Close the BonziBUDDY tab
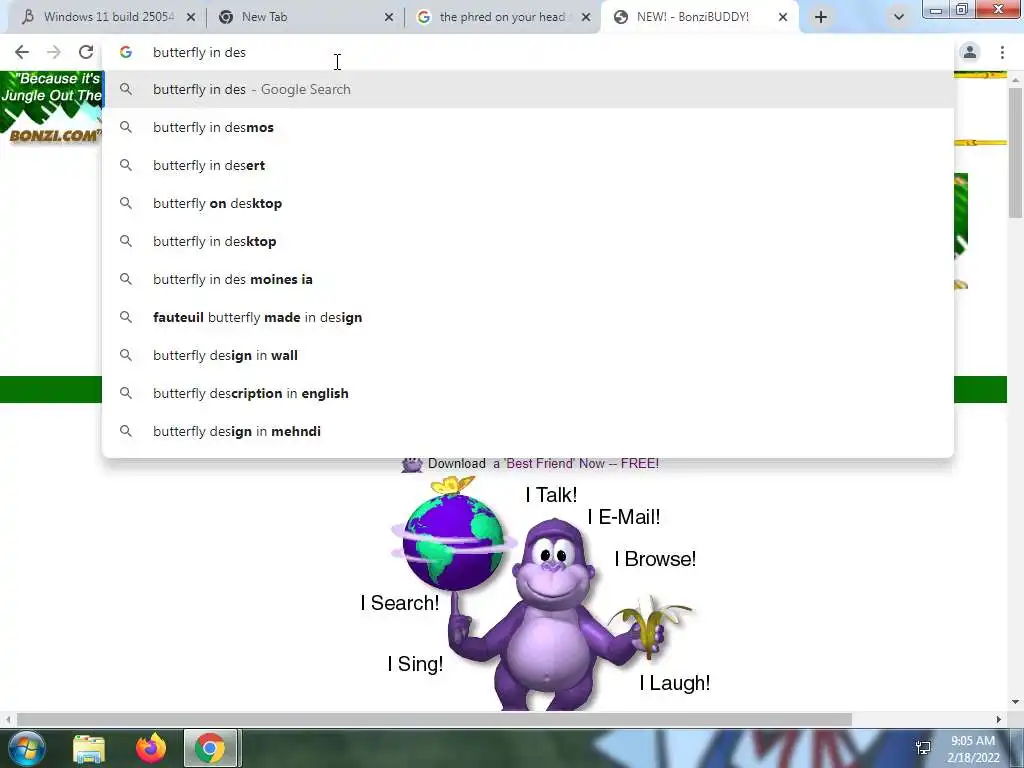This screenshot has width=1024, height=768. [x=782, y=17]
